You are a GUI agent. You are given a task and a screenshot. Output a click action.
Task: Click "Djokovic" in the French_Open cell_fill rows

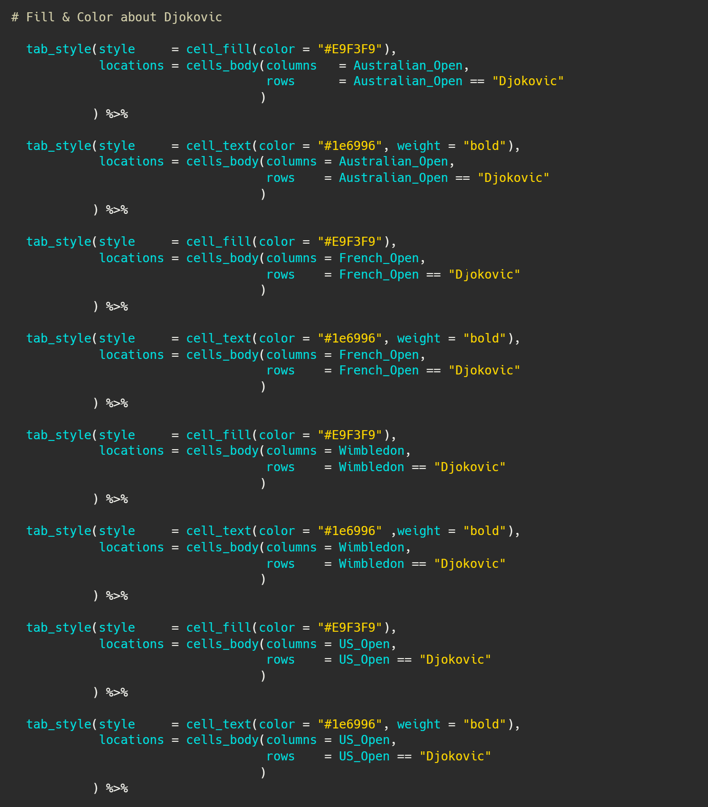pos(484,274)
